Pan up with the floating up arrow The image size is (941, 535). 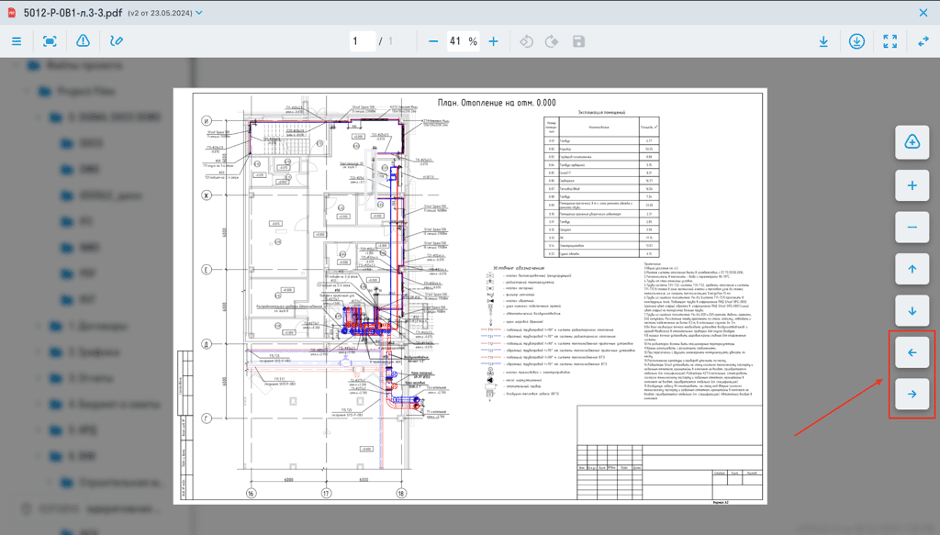pos(911,269)
